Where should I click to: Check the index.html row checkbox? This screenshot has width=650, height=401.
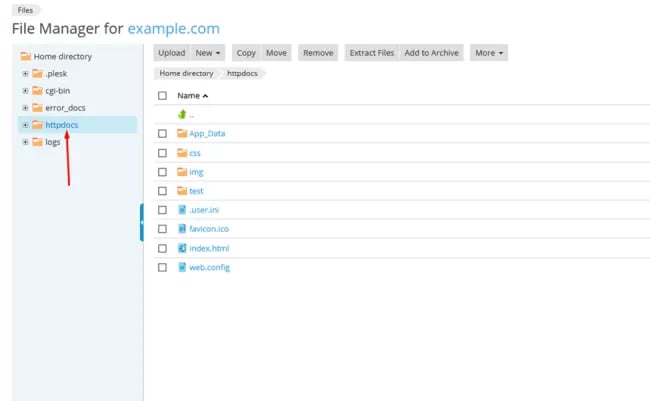click(x=162, y=248)
